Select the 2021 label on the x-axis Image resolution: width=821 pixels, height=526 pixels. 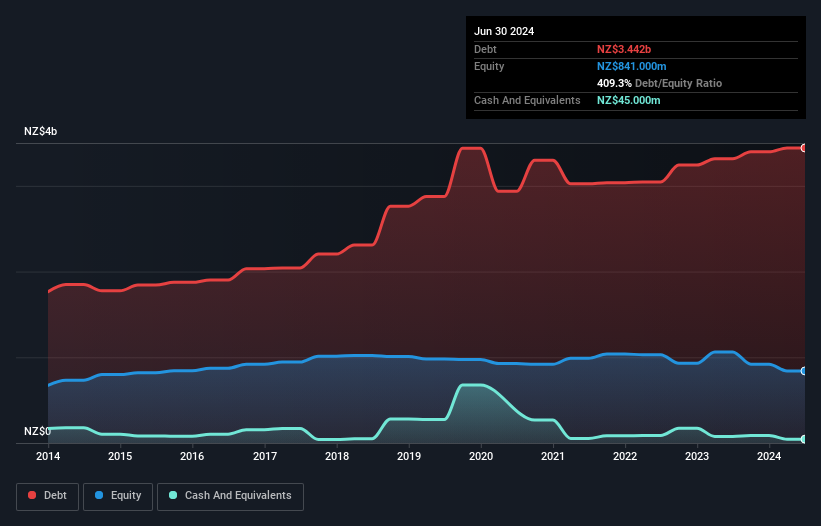[x=553, y=456]
